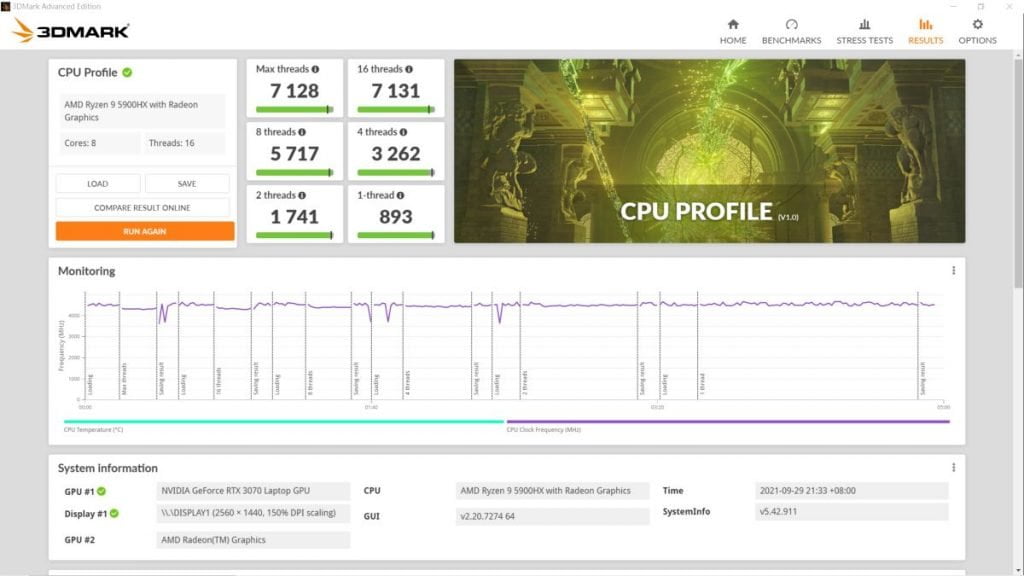Click the info icon beside 1-thread
Image resolution: width=1024 pixels, height=576 pixels.
tap(401, 196)
